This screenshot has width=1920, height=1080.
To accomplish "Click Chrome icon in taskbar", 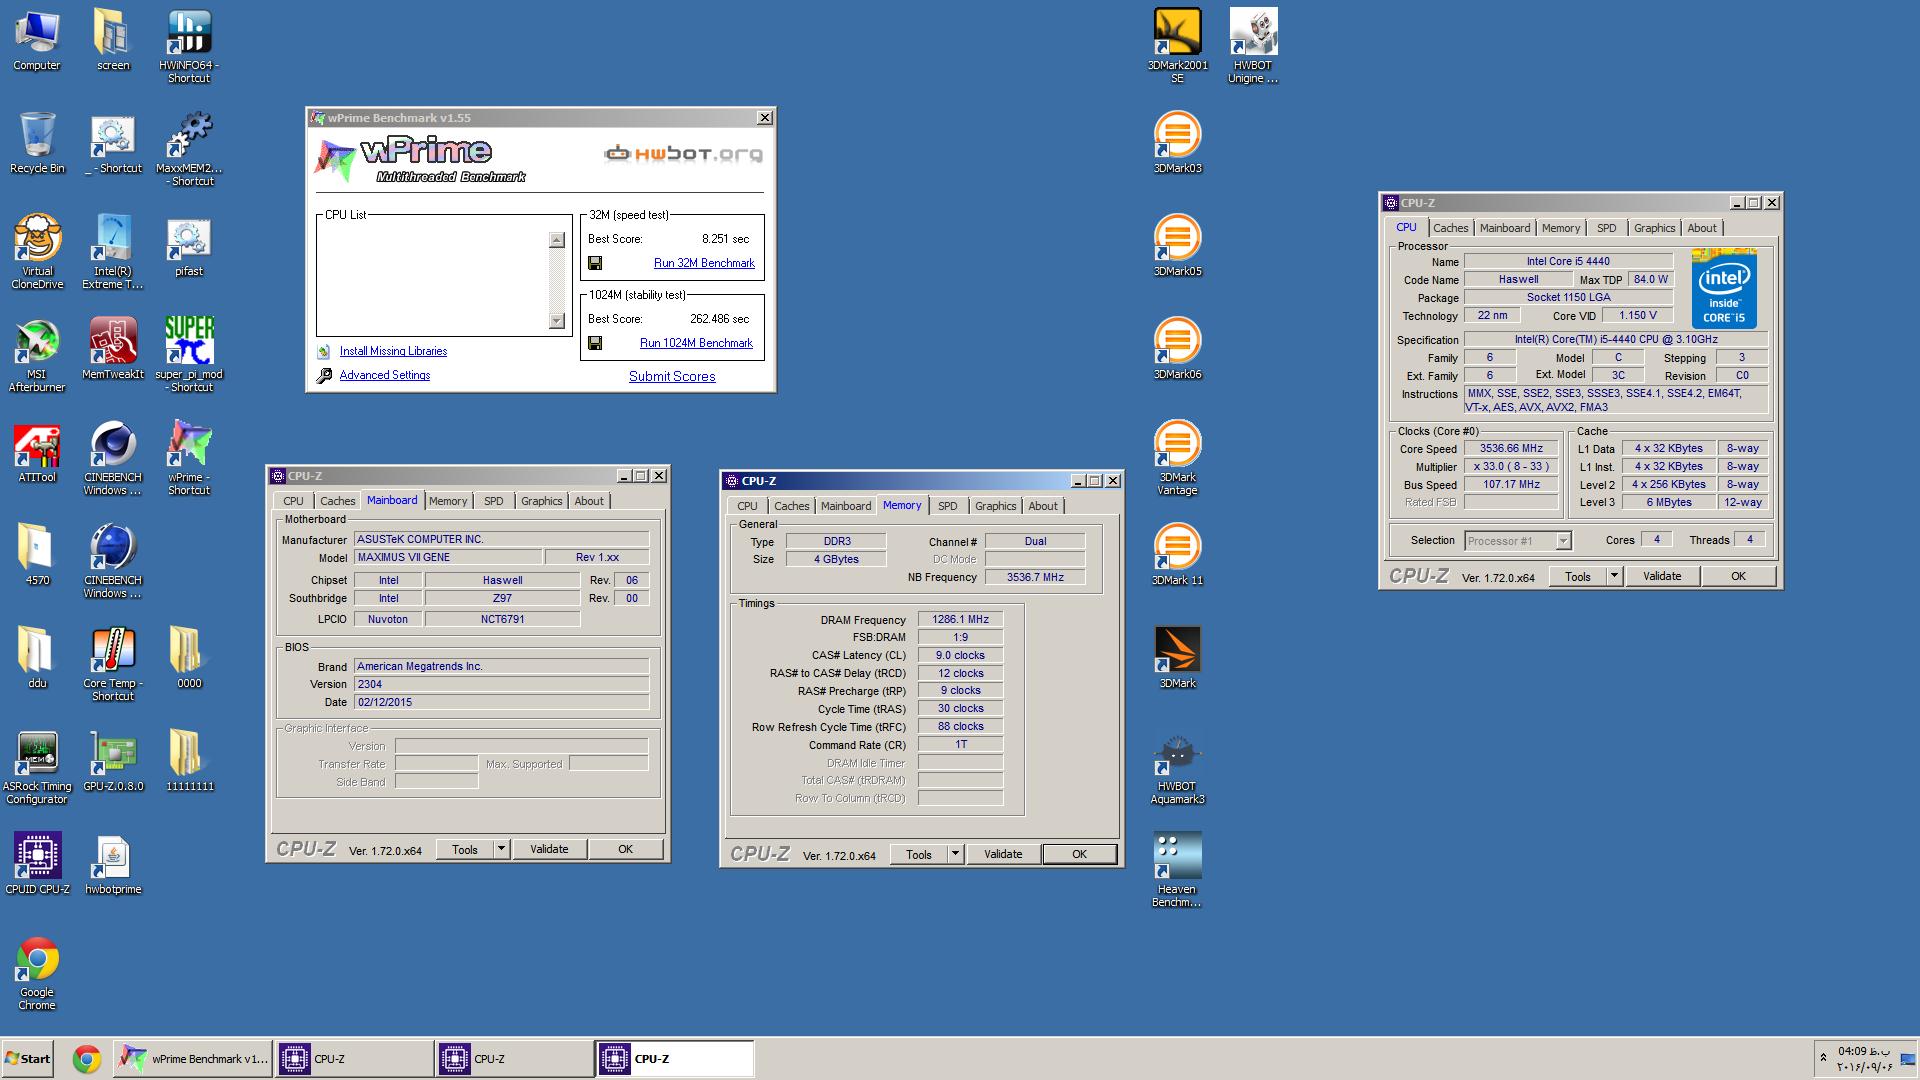I will click(87, 1059).
